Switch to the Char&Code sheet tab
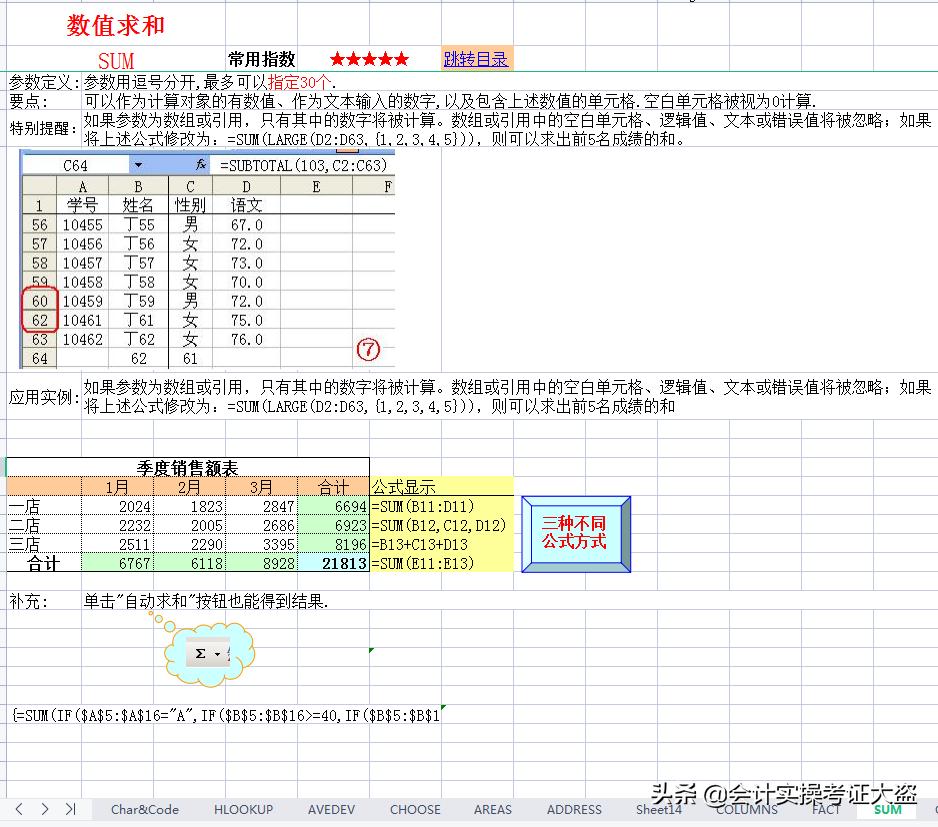The image size is (938, 827). click(x=145, y=810)
